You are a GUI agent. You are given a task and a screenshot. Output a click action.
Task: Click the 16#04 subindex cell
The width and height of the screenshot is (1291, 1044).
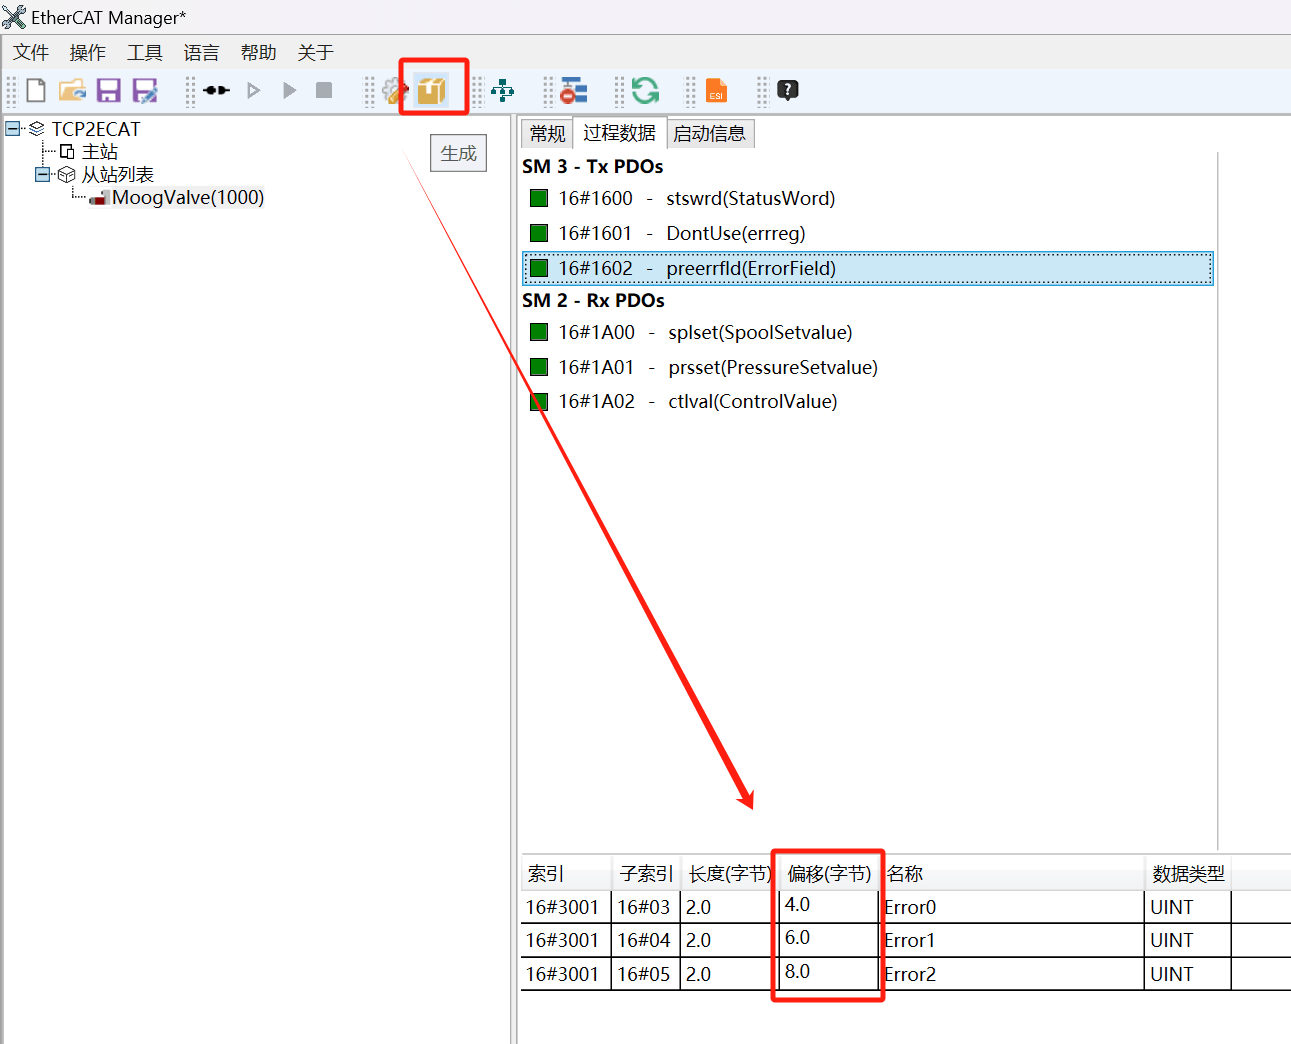[646, 940]
